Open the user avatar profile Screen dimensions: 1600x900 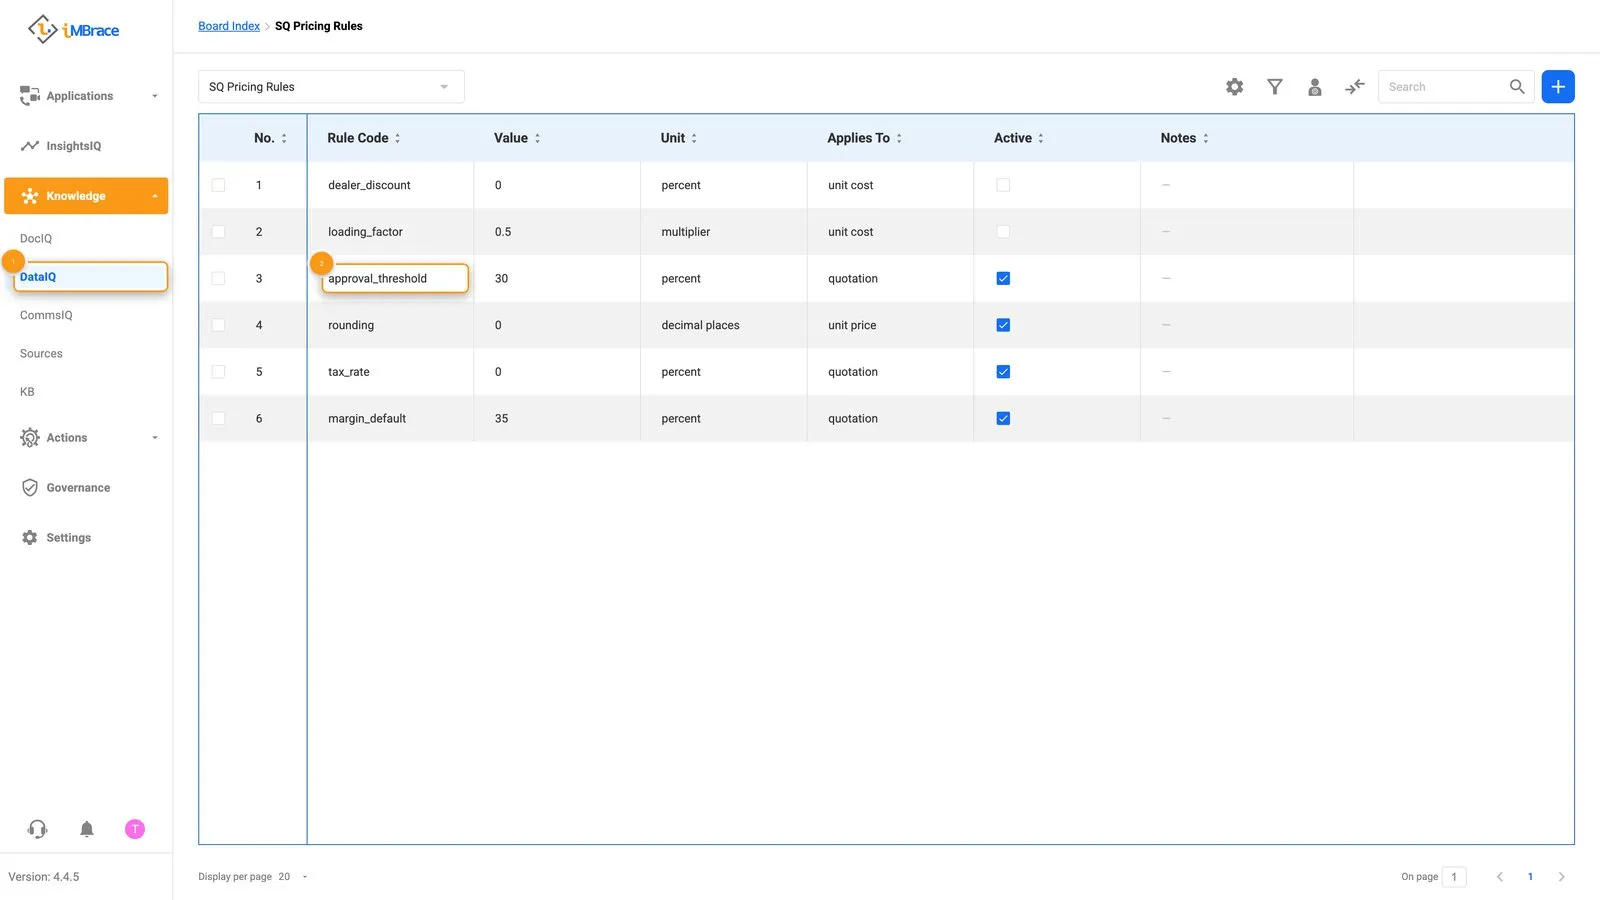pos(135,829)
